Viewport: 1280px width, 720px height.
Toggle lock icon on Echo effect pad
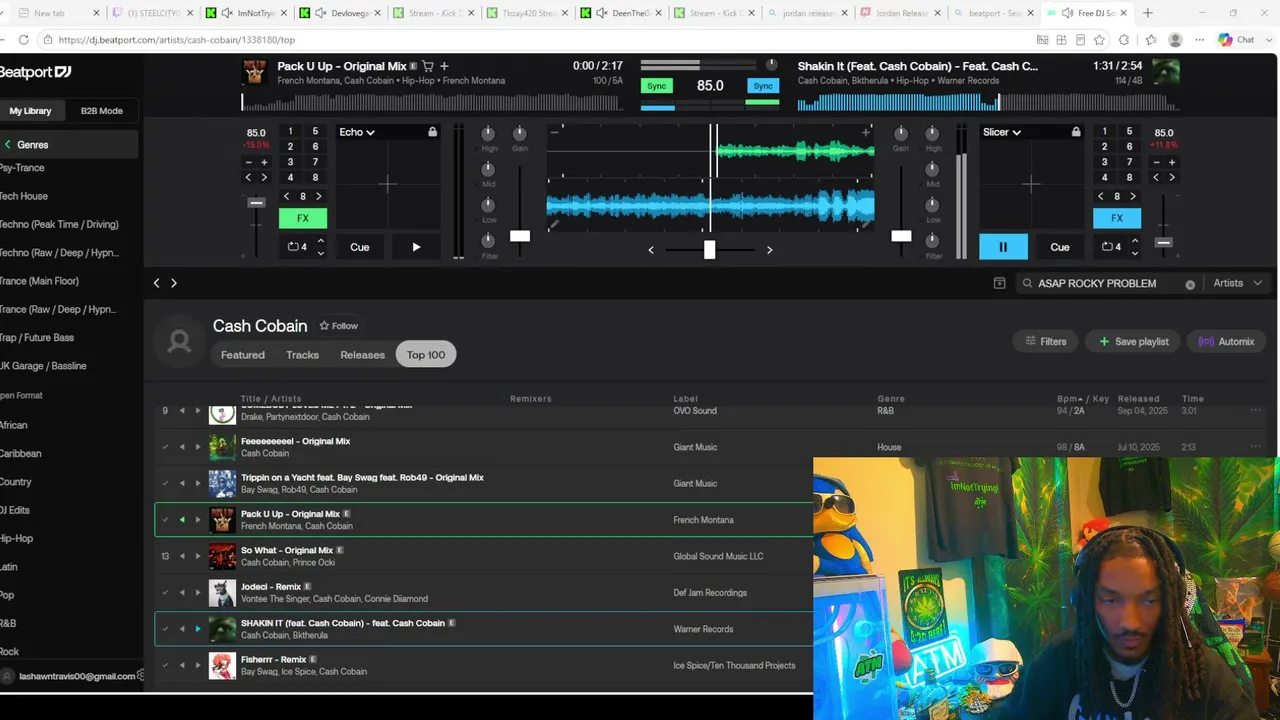pyautogui.click(x=432, y=132)
